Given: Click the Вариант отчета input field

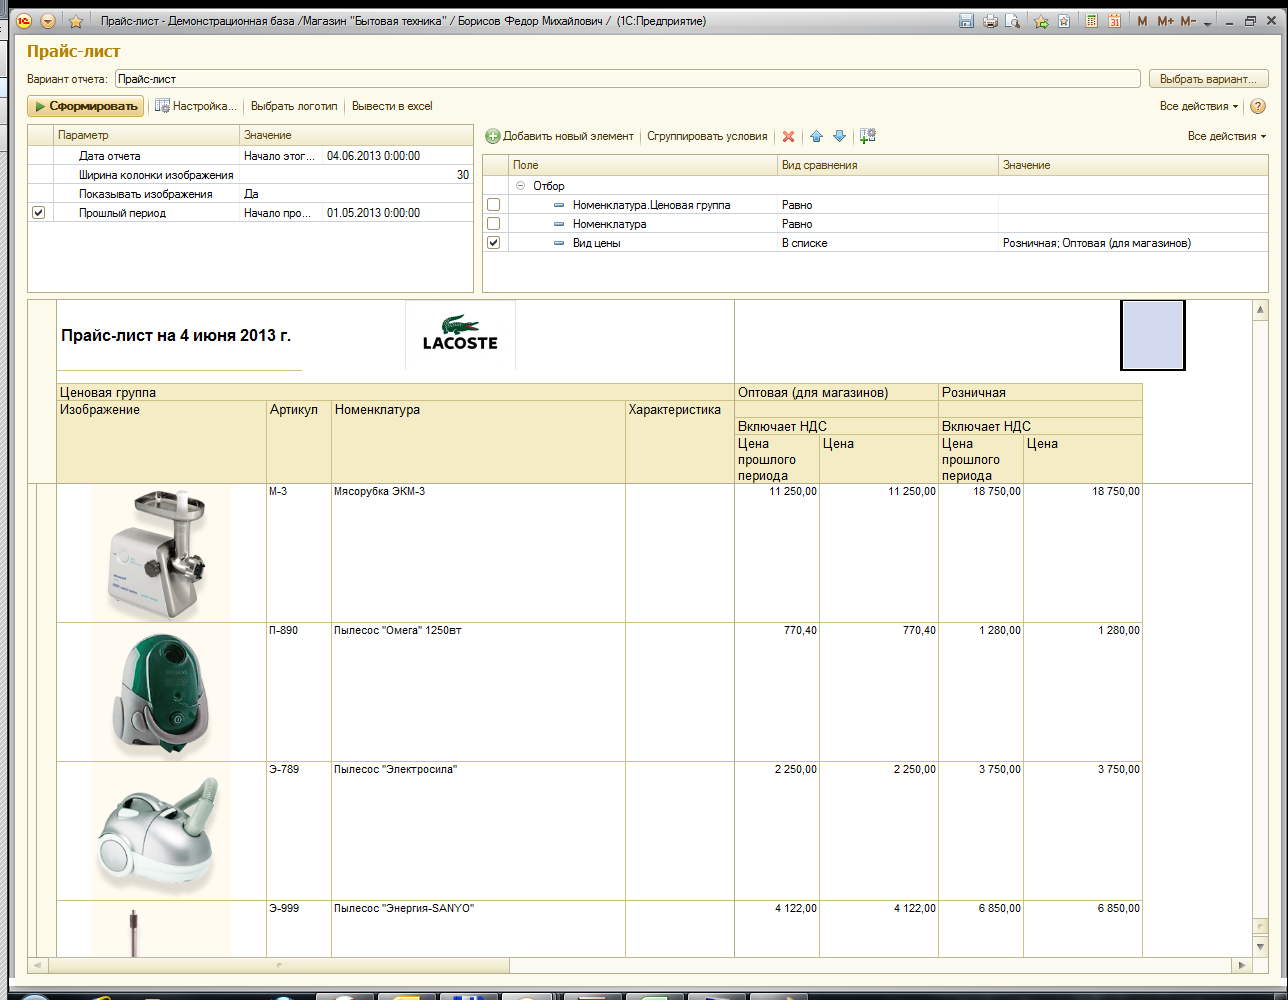Looking at the screenshot, I should point(627,79).
